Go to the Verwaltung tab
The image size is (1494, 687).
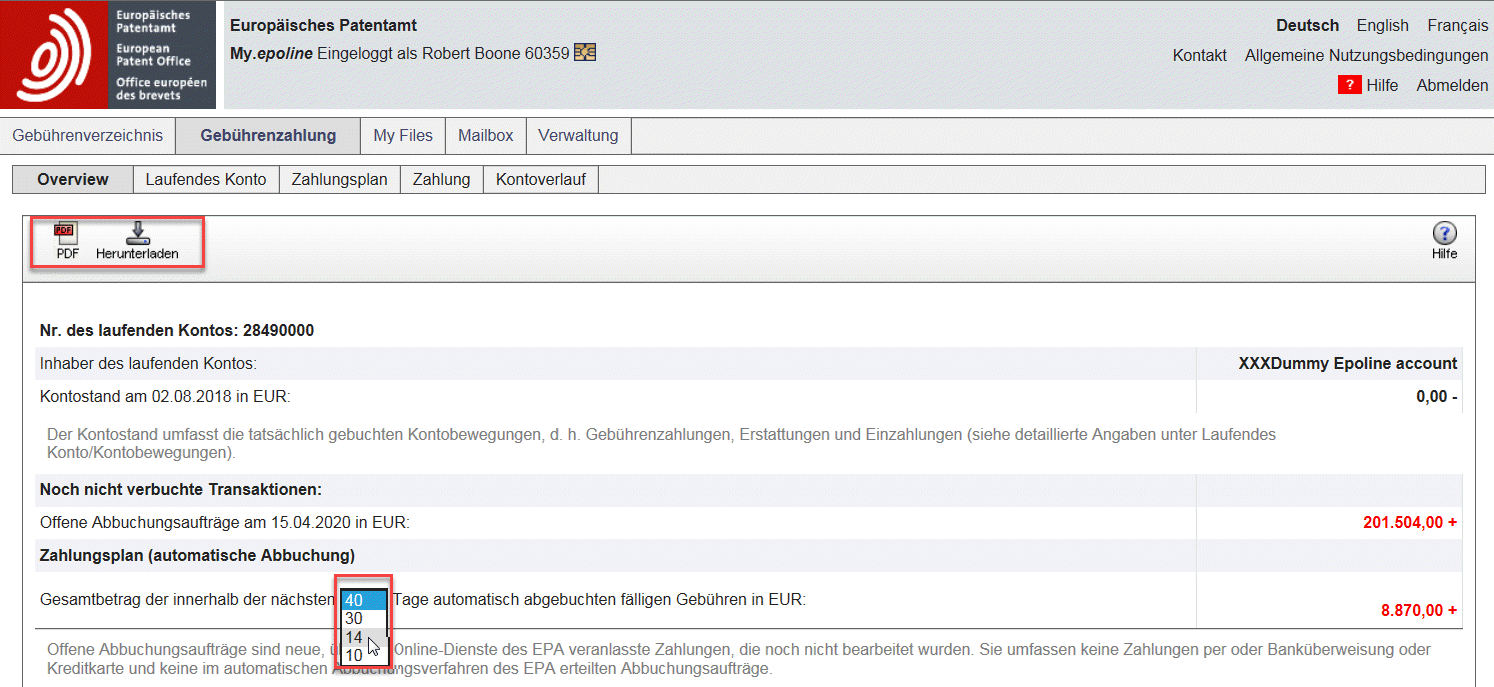coord(578,136)
